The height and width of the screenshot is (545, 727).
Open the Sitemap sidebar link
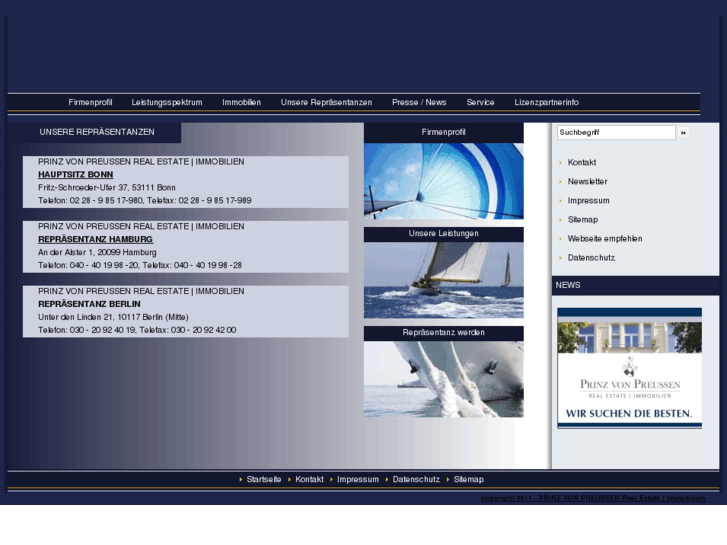coord(583,219)
